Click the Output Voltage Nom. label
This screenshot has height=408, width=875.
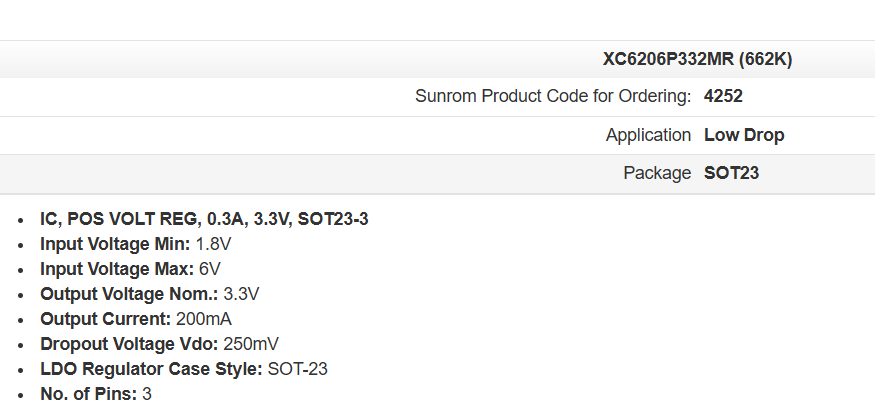pyautogui.click(x=128, y=294)
